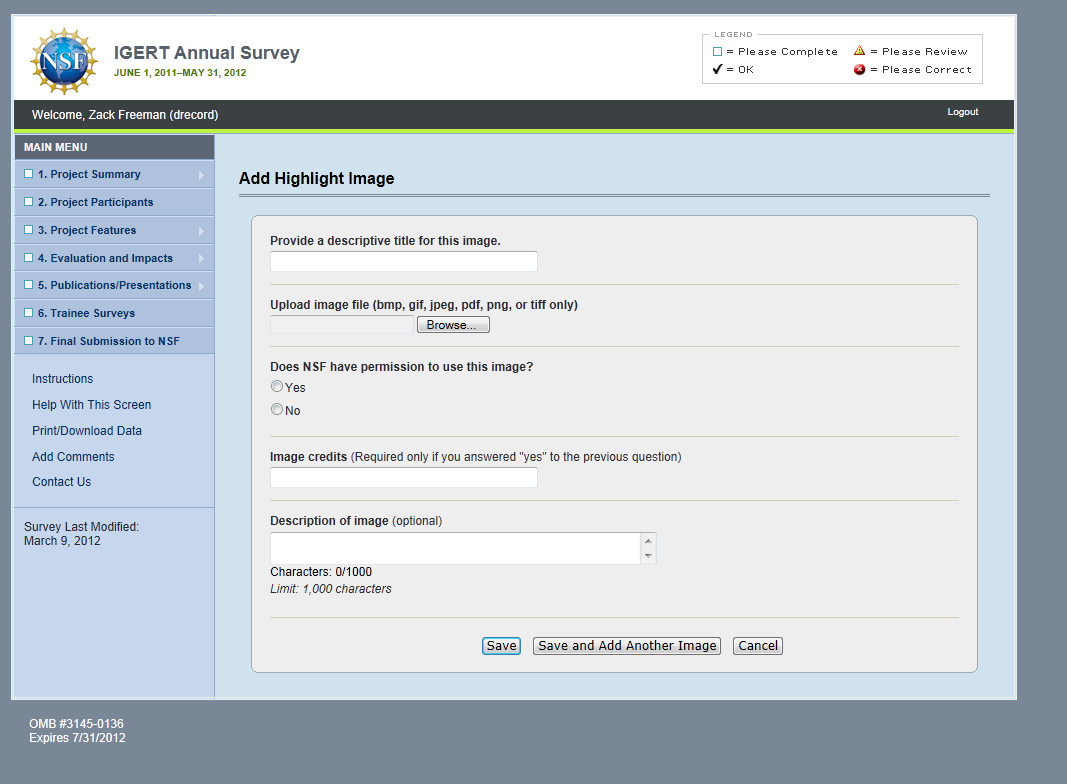Open the Evaluation and Impacts menu item

coord(105,258)
